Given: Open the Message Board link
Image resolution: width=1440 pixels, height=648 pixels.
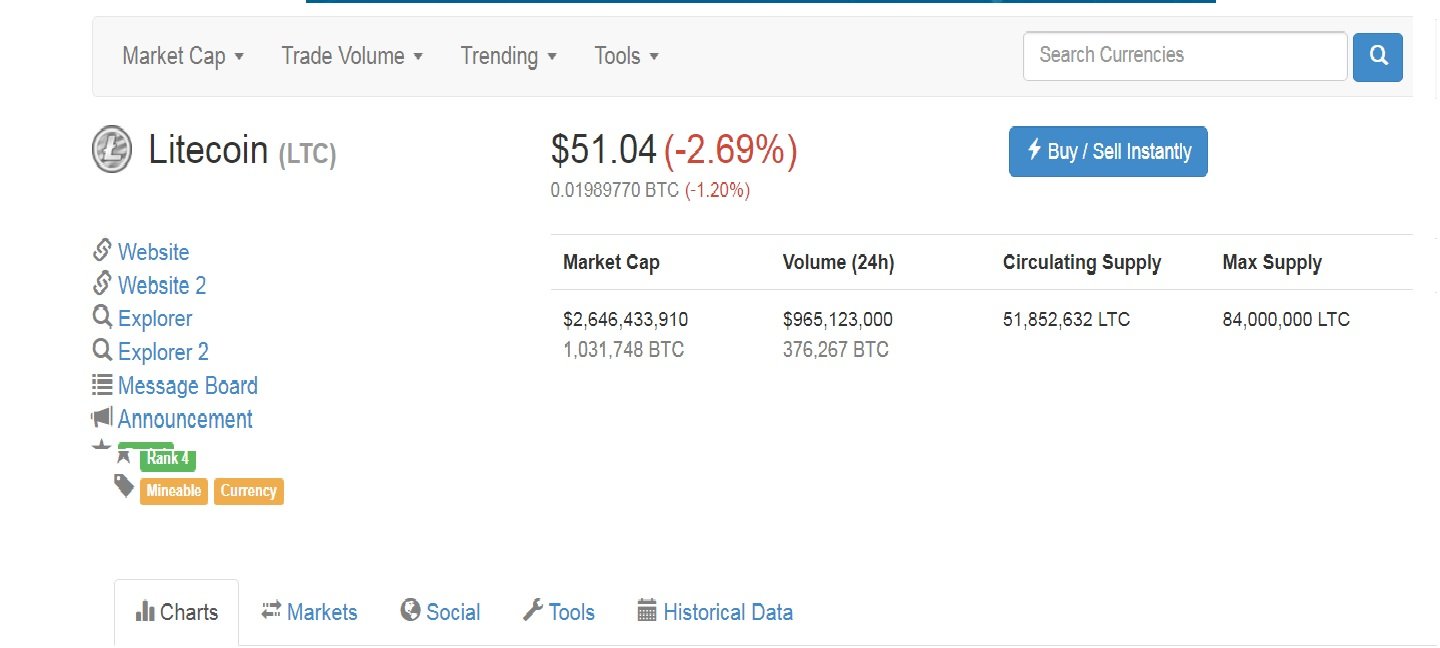Looking at the screenshot, I should pos(188,385).
